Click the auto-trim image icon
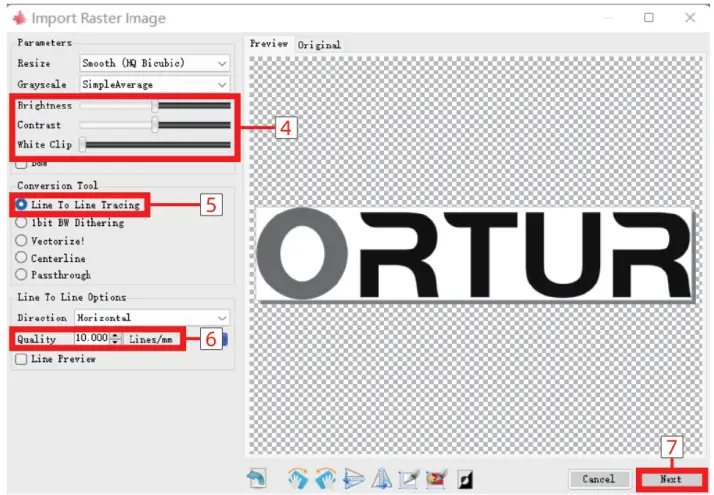714x495 pixels. (x=436, y=479)
